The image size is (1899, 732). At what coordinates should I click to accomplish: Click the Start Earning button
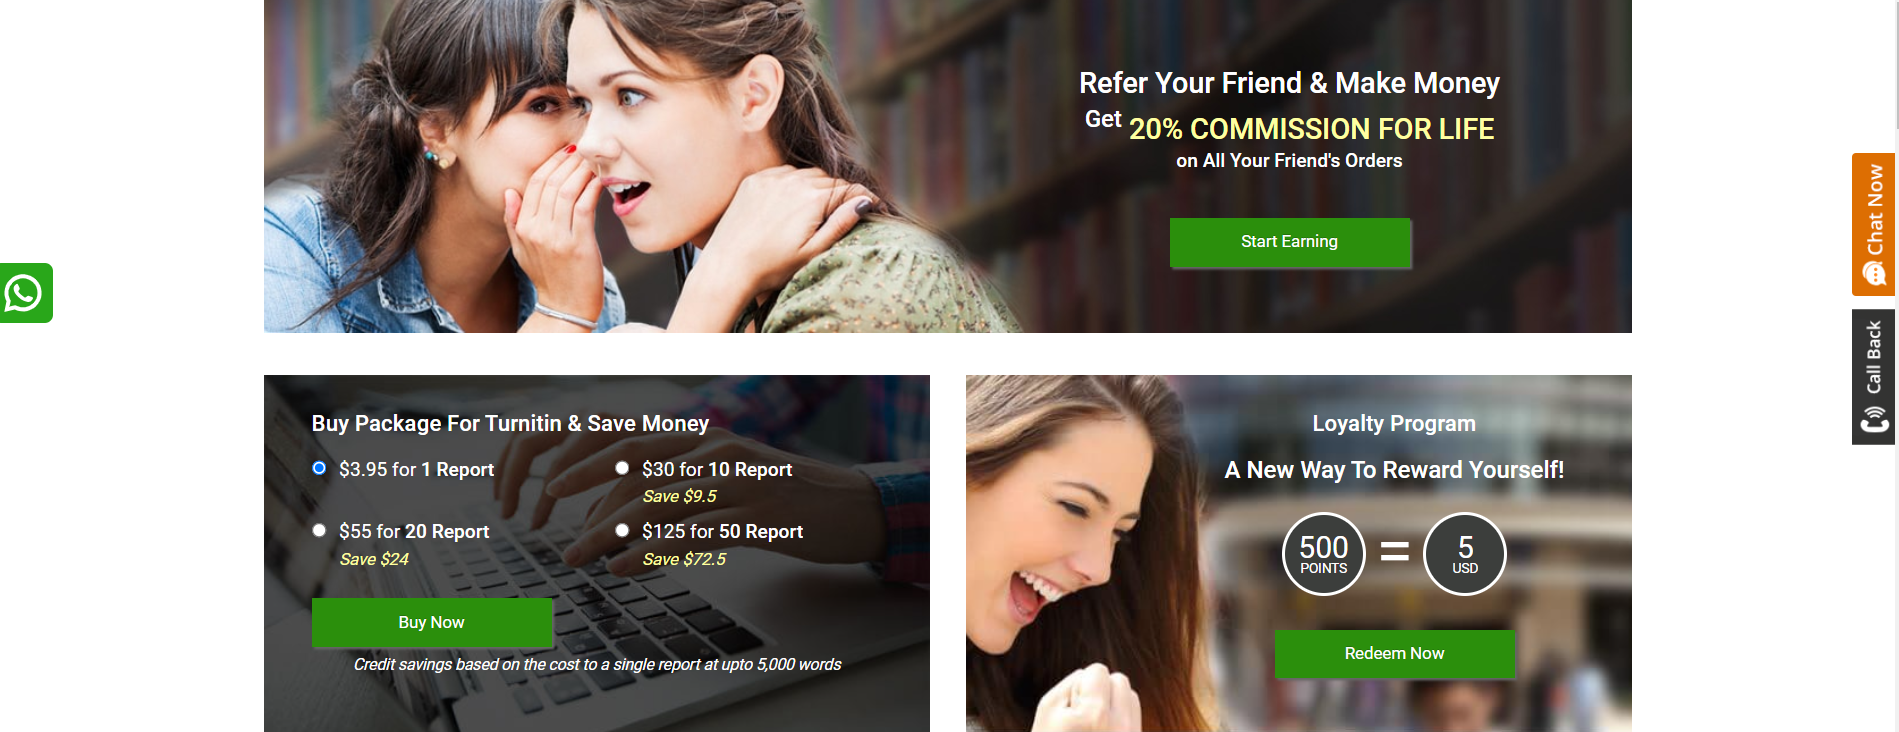pyautogui.click(x=1289, y=242)
